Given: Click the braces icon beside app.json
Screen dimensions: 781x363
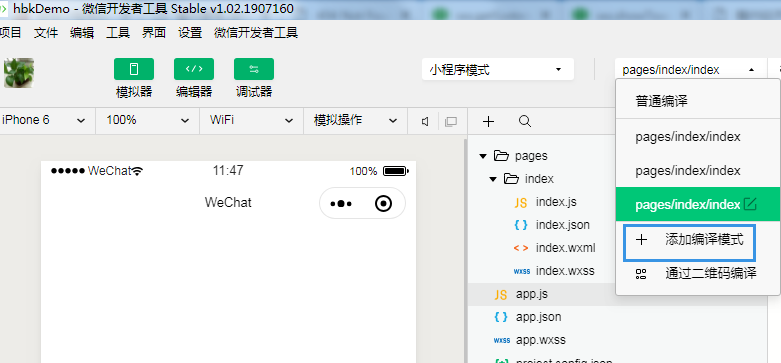Looking at the screenshot, I should click(501, 317).
